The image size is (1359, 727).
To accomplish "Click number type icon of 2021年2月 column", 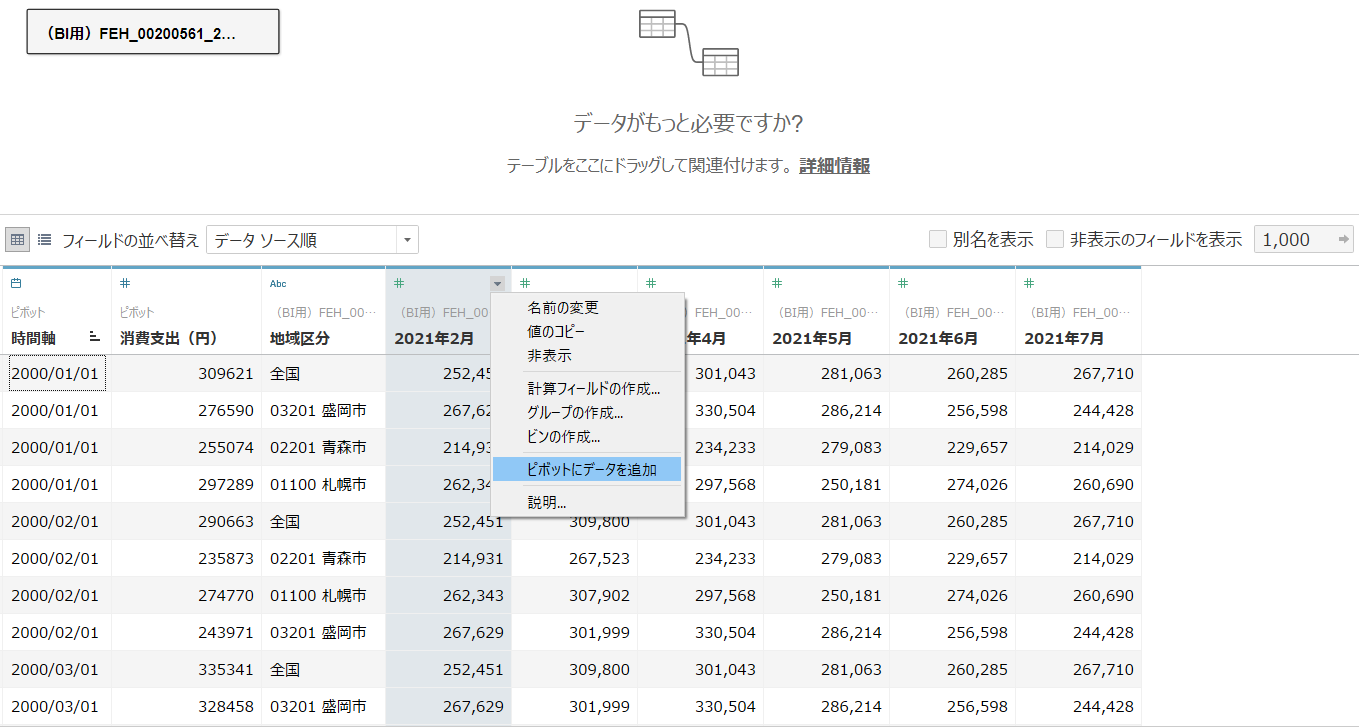I will point(399,284).
